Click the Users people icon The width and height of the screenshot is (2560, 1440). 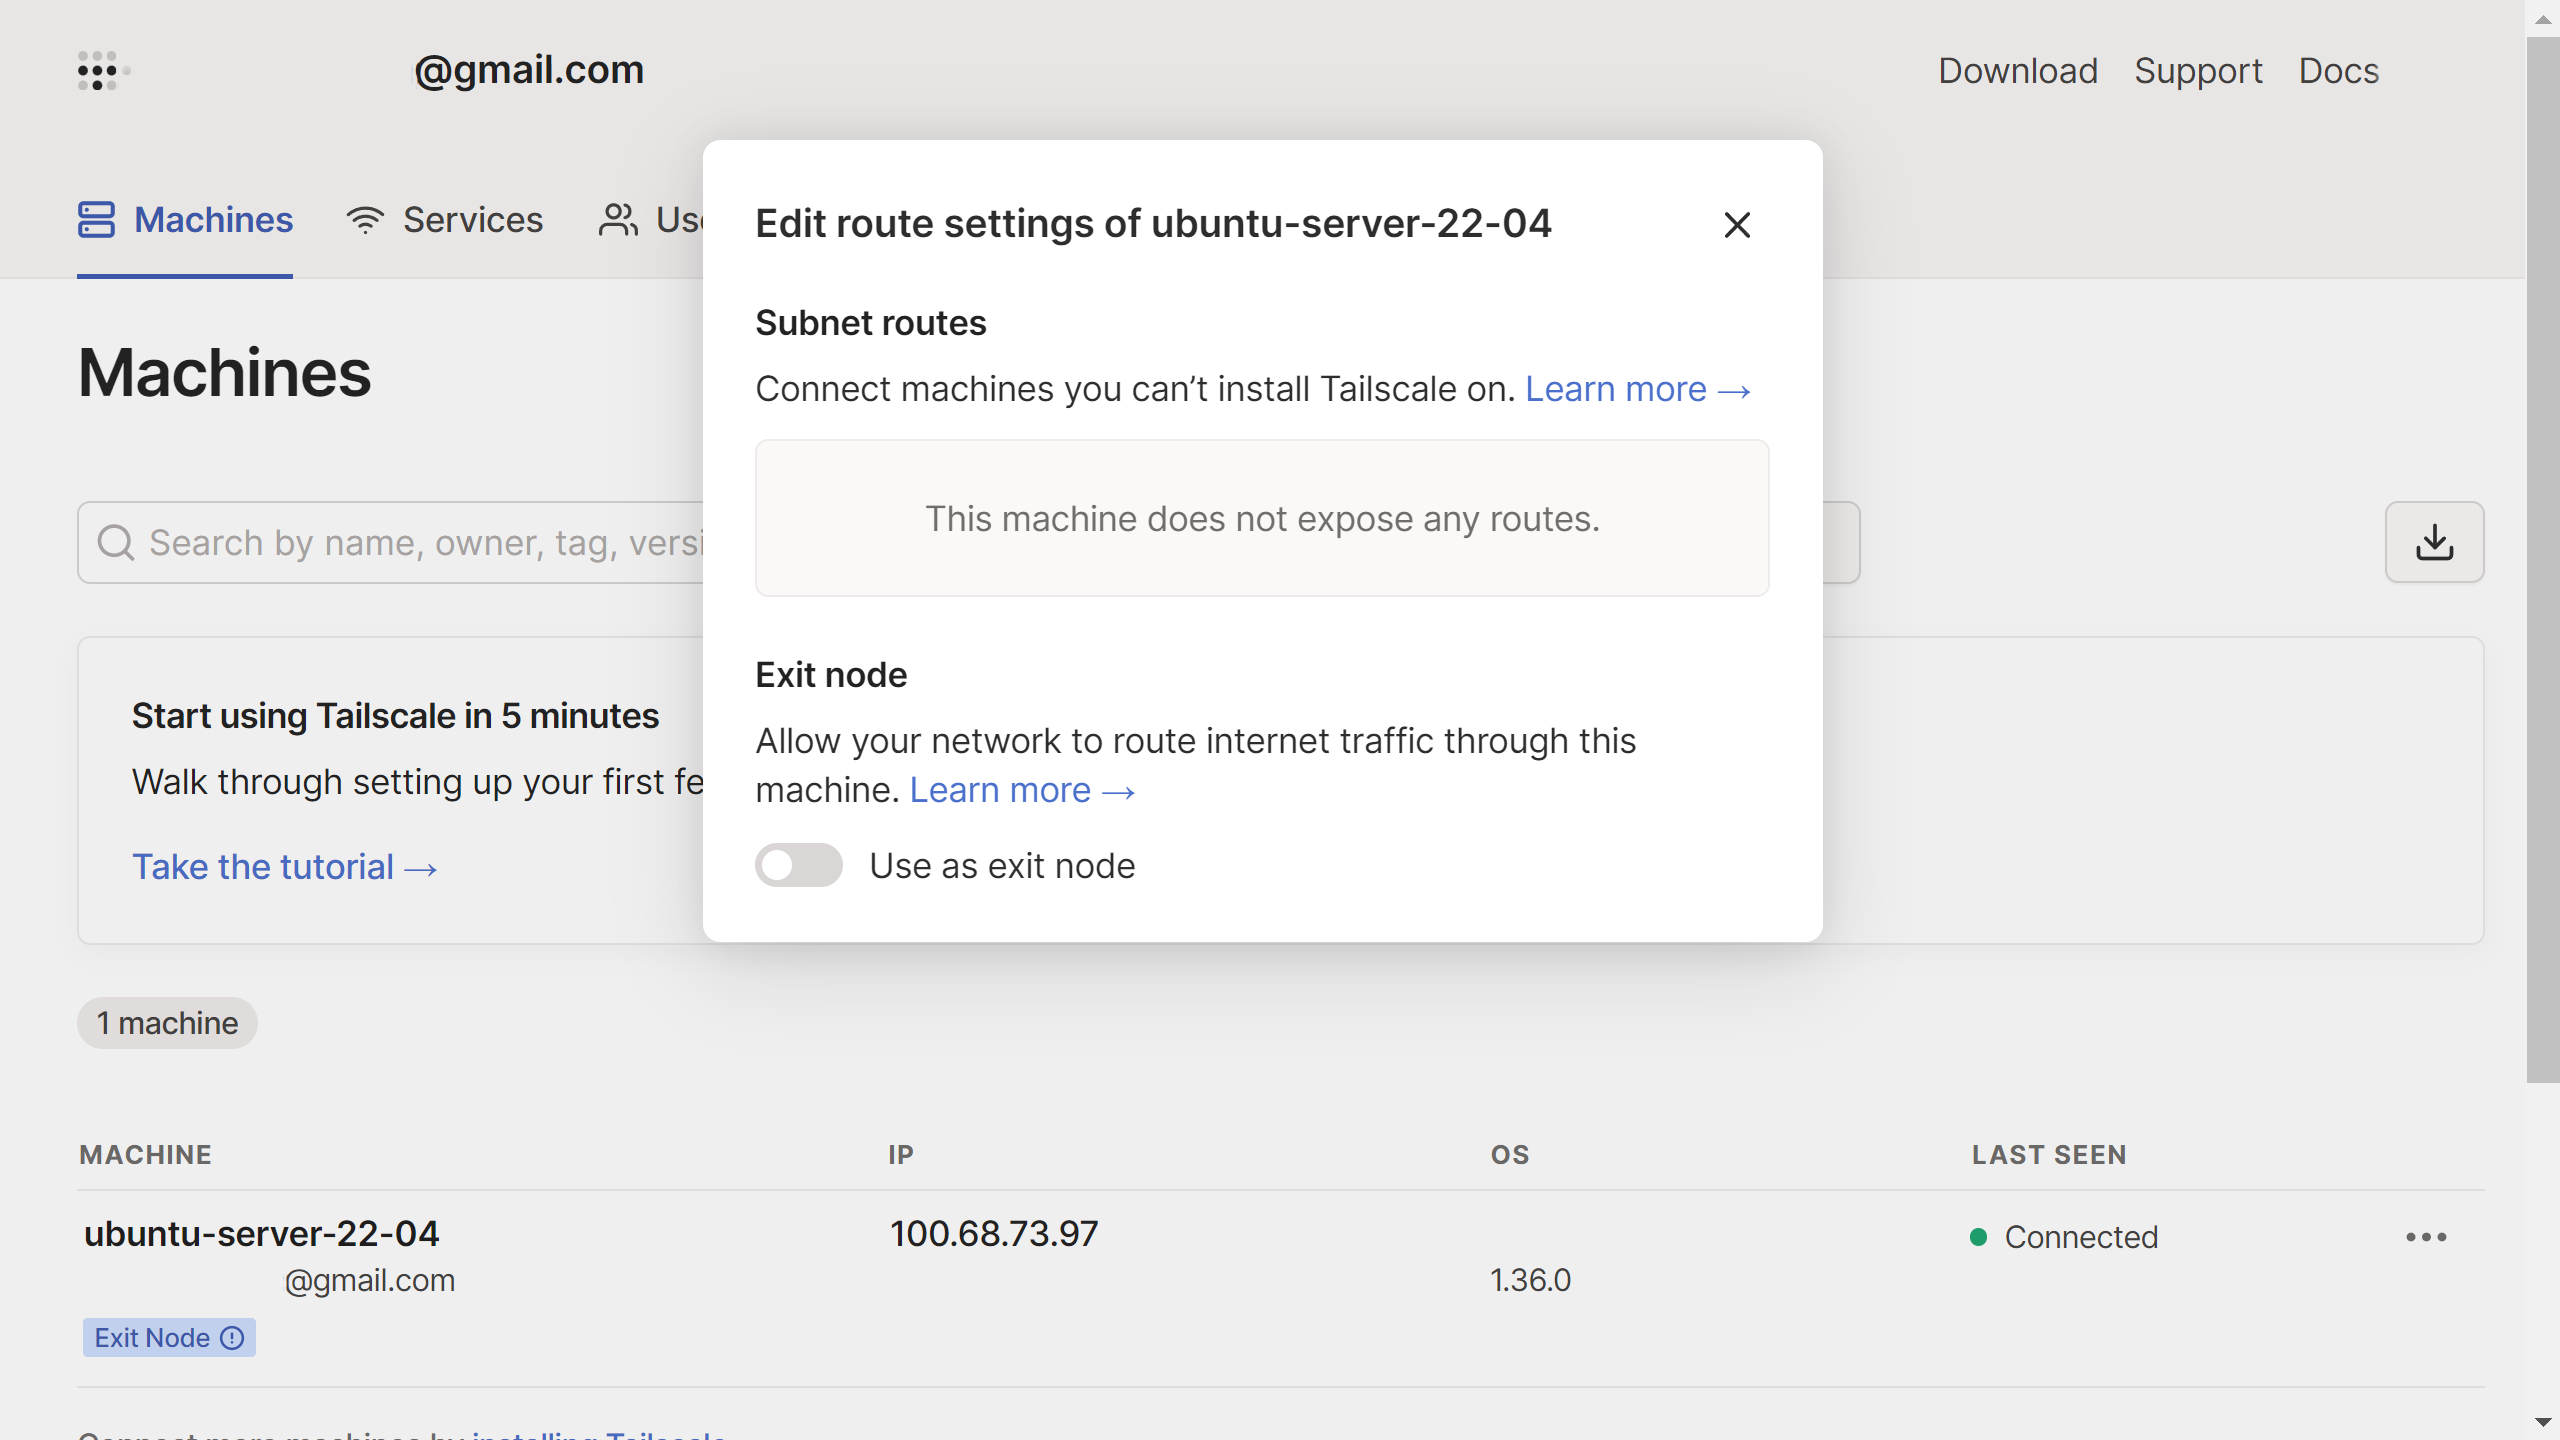pos(618,220)
